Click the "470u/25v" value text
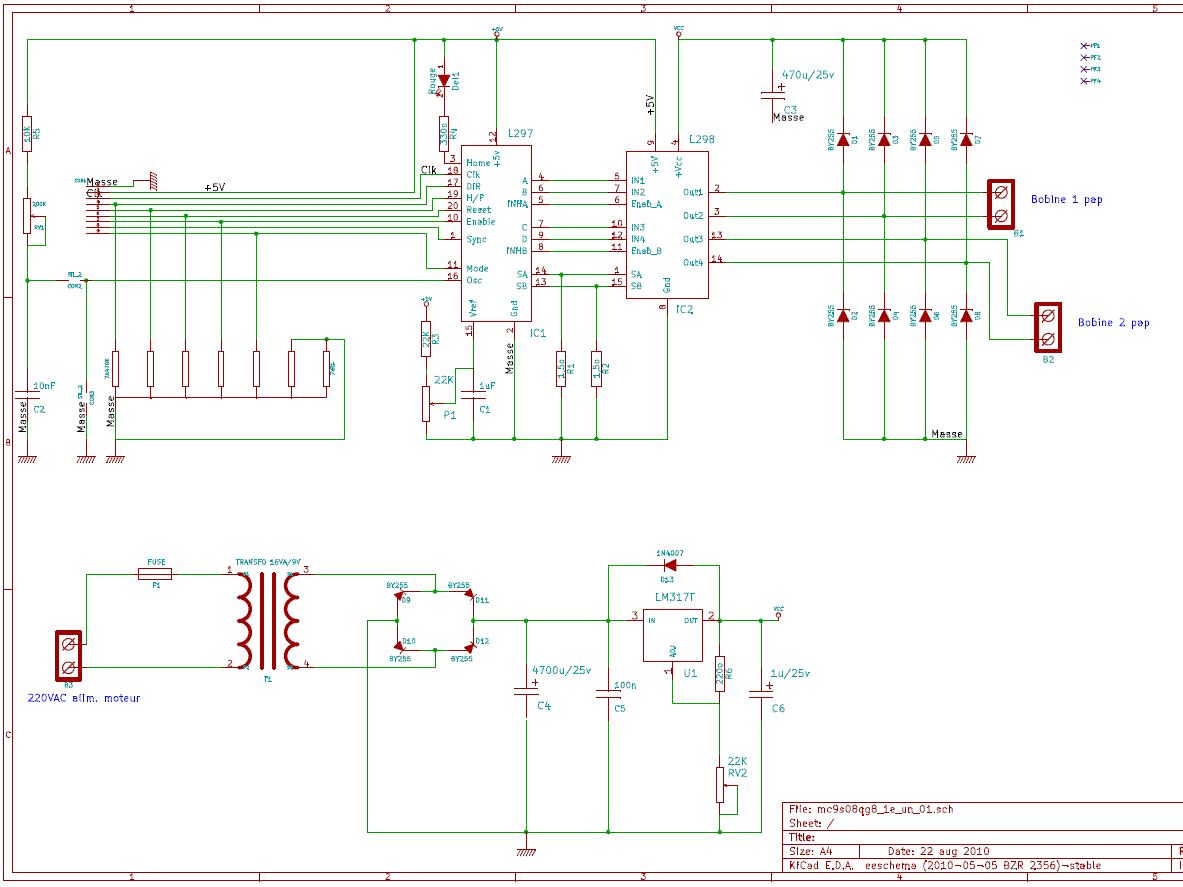The height and width of the screenshot is (887, 1183). click(807, 75)
